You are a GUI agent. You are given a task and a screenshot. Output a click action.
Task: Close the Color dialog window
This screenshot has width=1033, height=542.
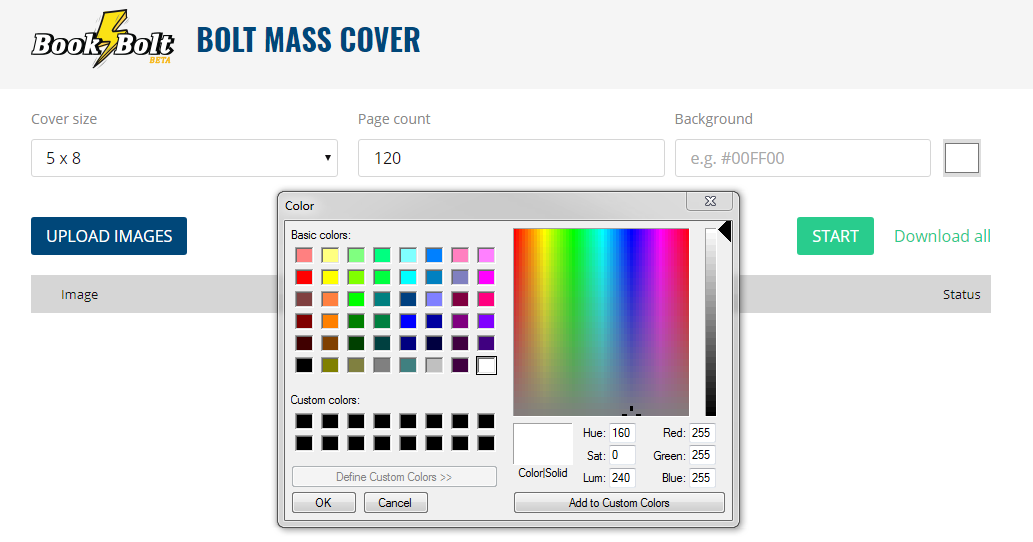710,201
